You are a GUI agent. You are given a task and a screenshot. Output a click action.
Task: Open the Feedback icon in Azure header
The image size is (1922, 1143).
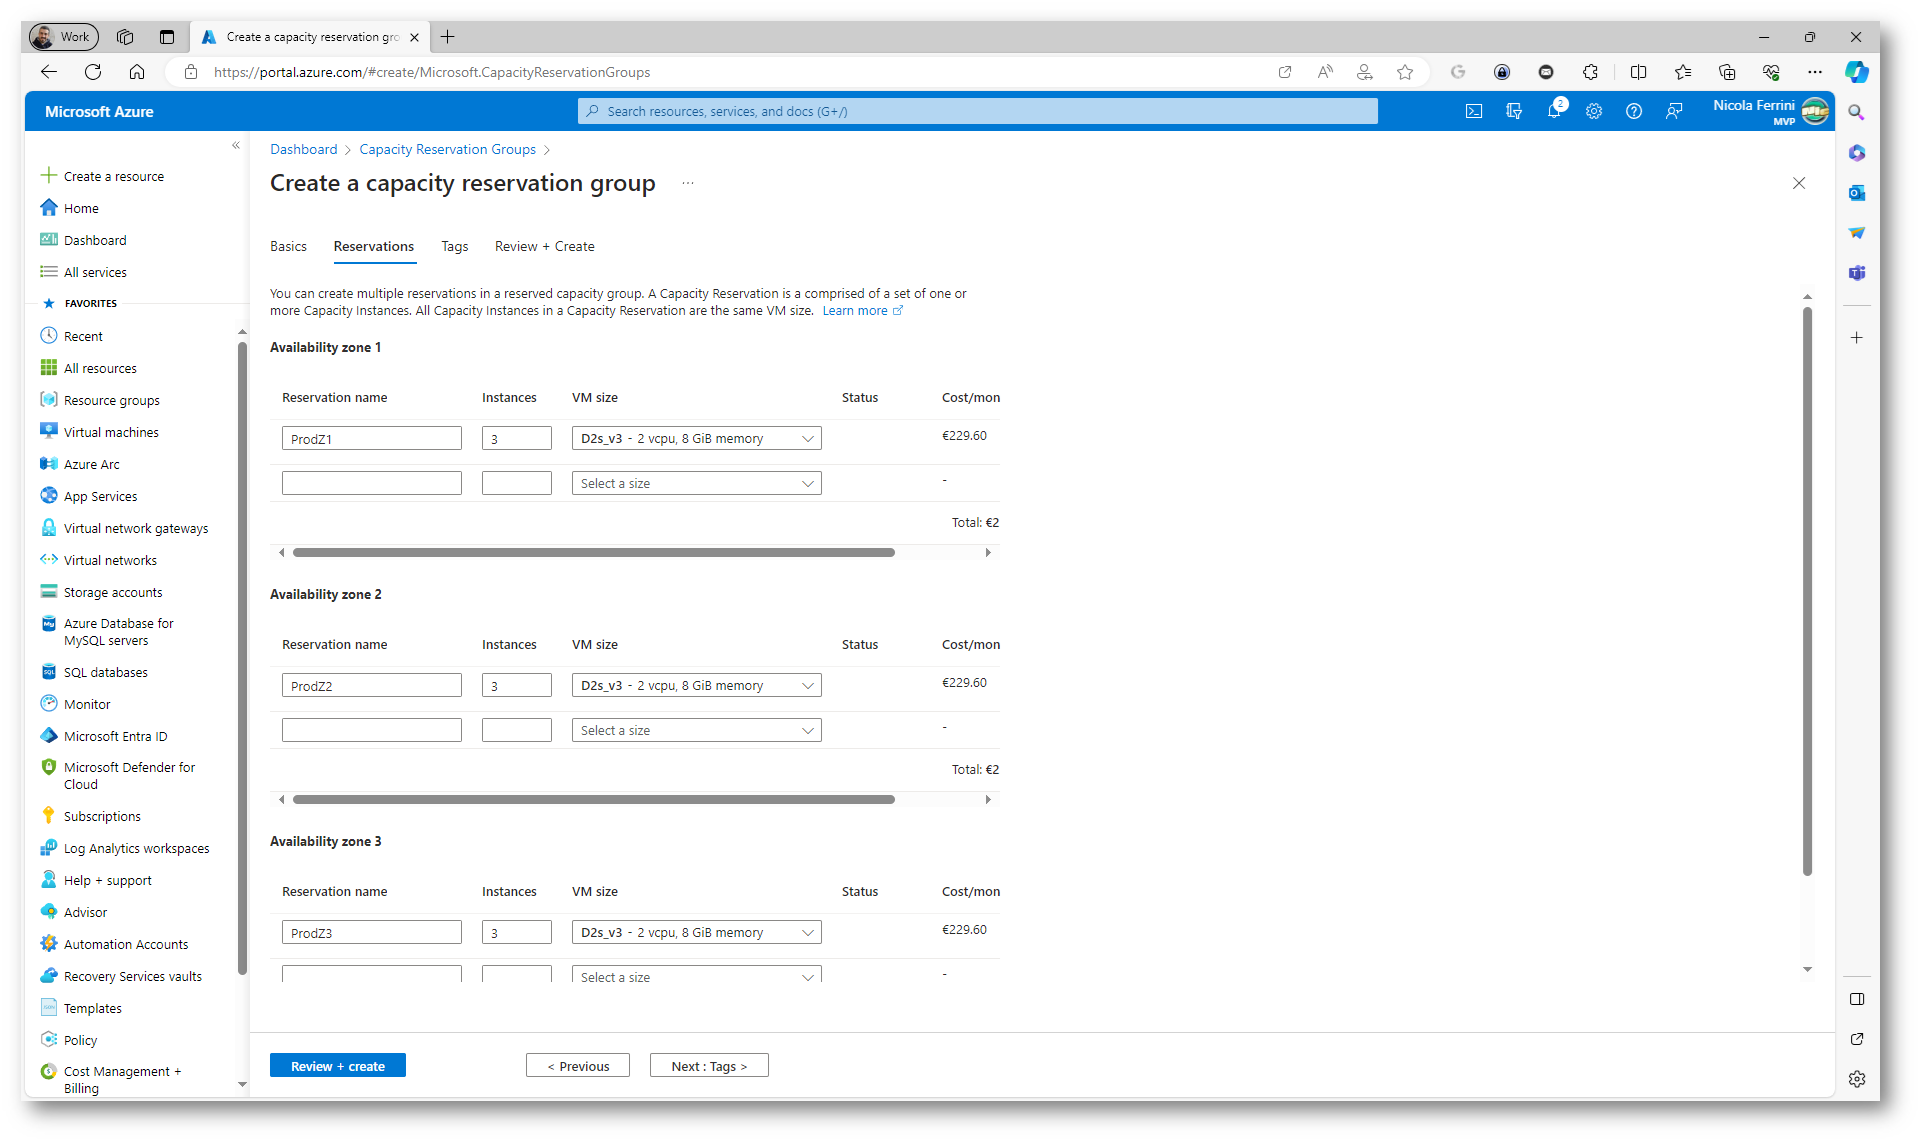[x=1674, y=112]
